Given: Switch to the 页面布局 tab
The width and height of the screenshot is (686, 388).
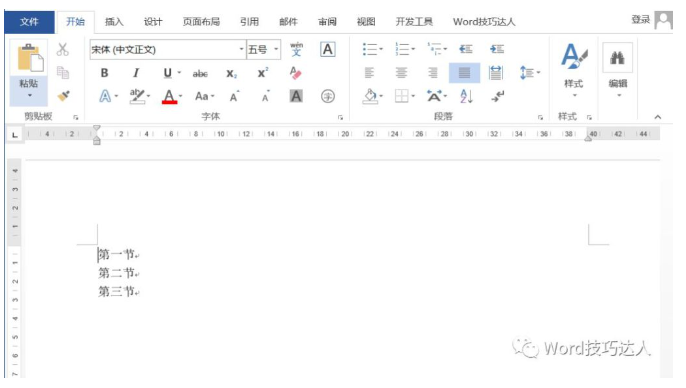Looking at the screenshot, I should click(x=201, y=21).
